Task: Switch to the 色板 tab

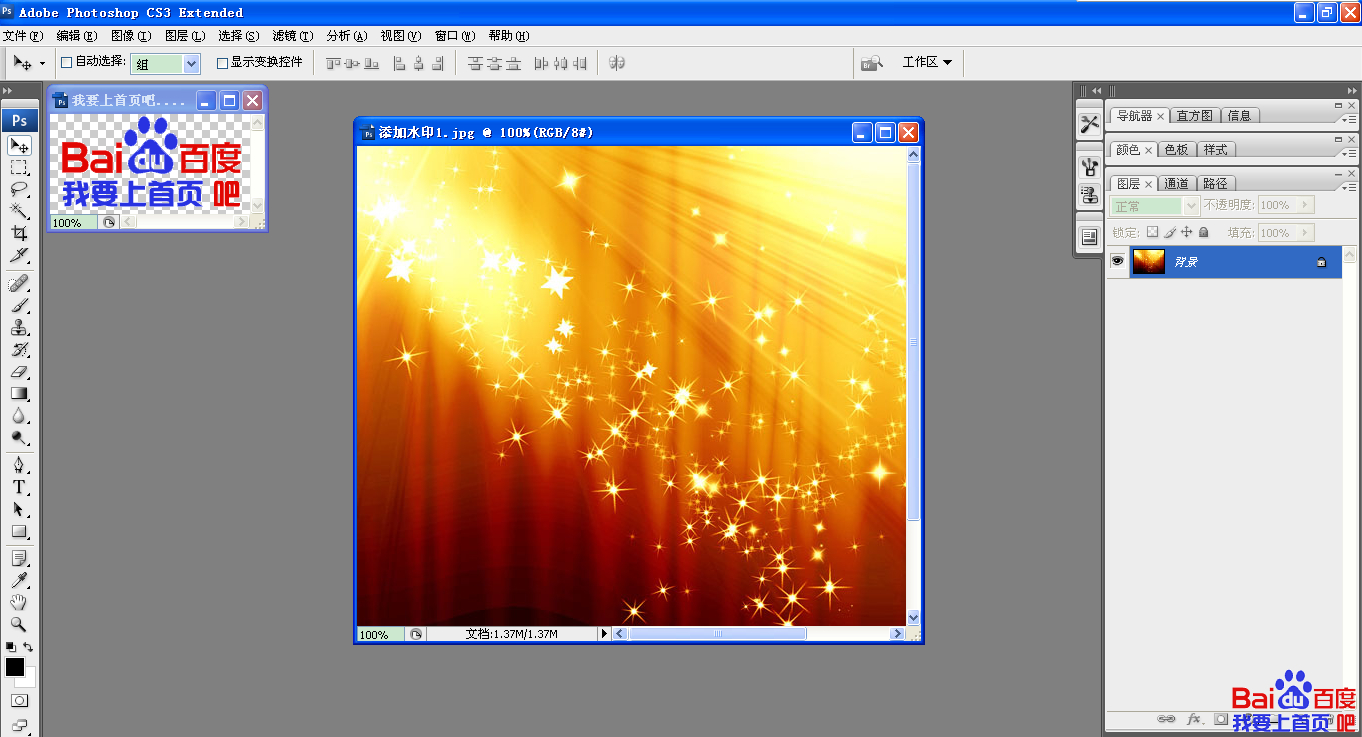Action: [x=1177, y=150]
